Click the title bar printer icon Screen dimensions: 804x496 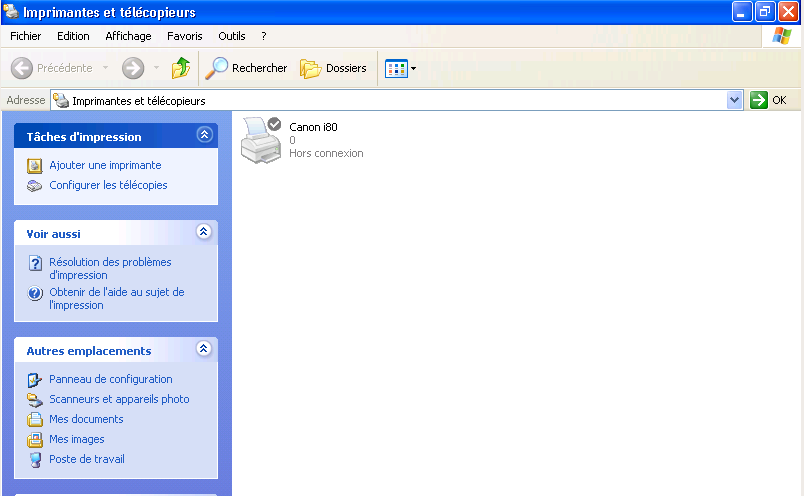pos(11,12)
